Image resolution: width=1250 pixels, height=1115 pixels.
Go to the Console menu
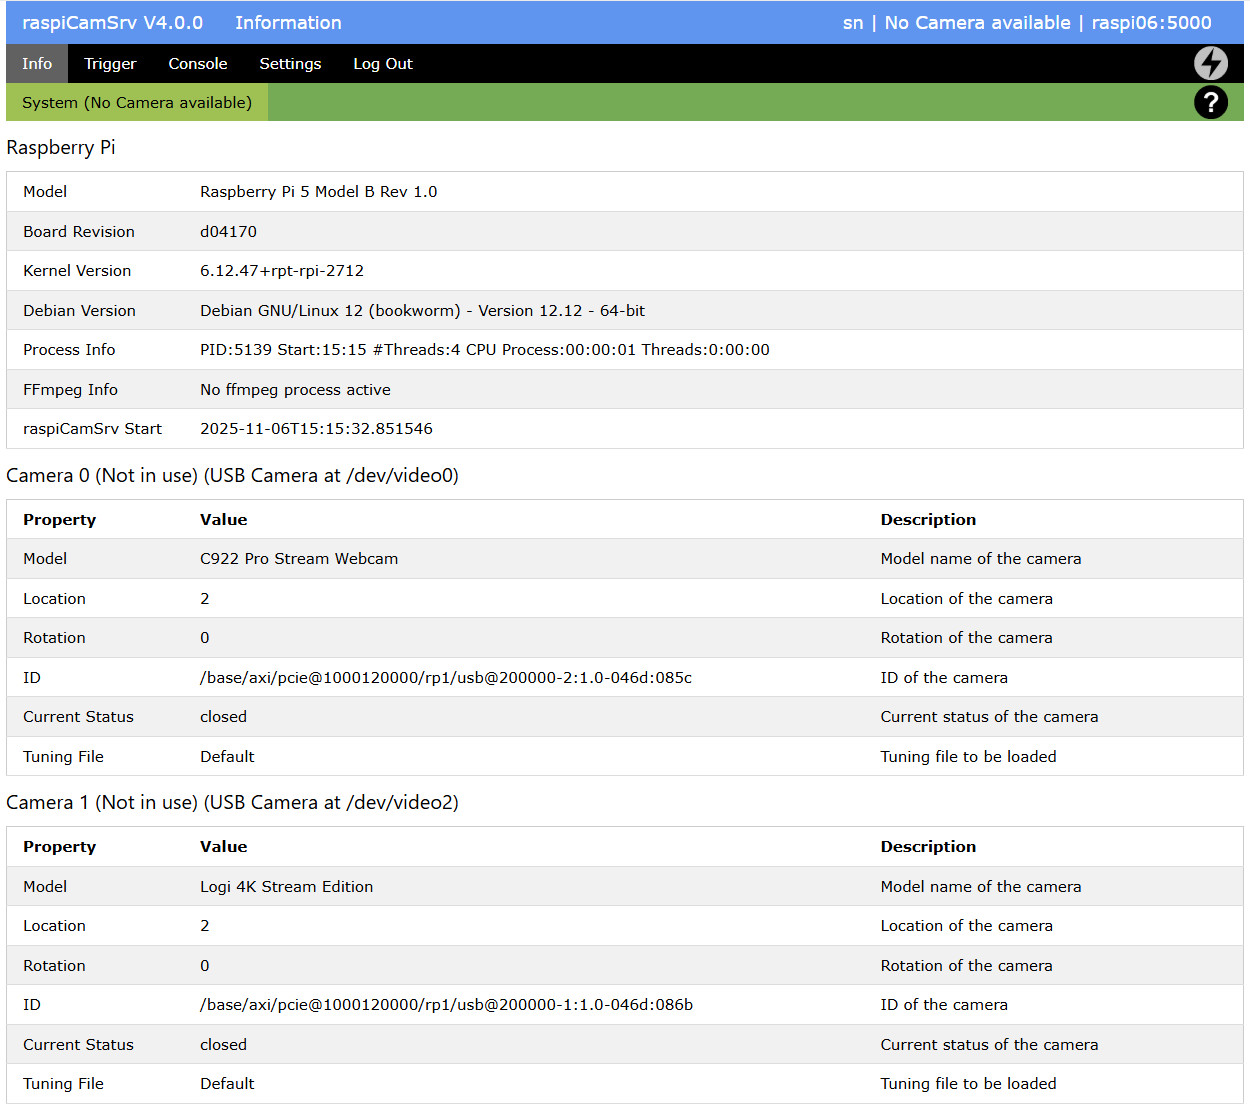point(197,63)
